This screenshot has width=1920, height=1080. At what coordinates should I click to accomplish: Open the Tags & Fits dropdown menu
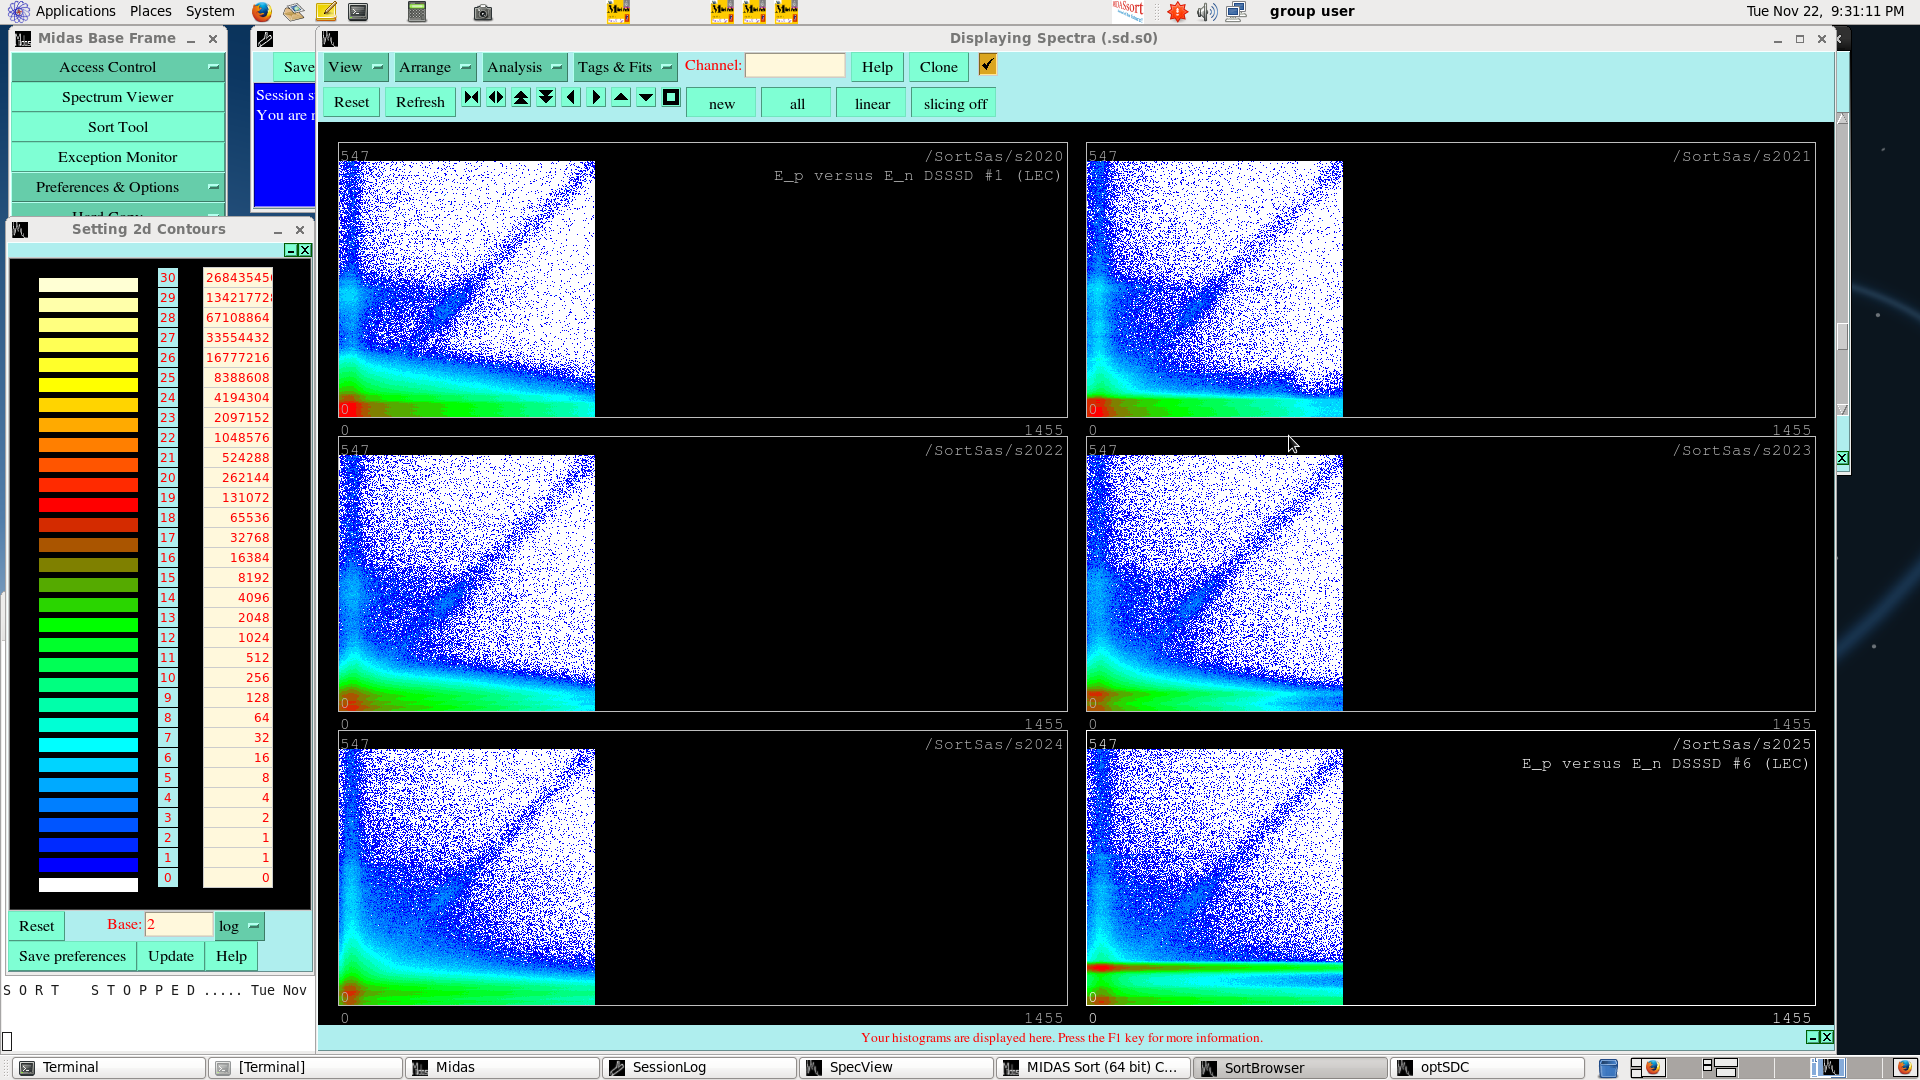tap(625, 67)
